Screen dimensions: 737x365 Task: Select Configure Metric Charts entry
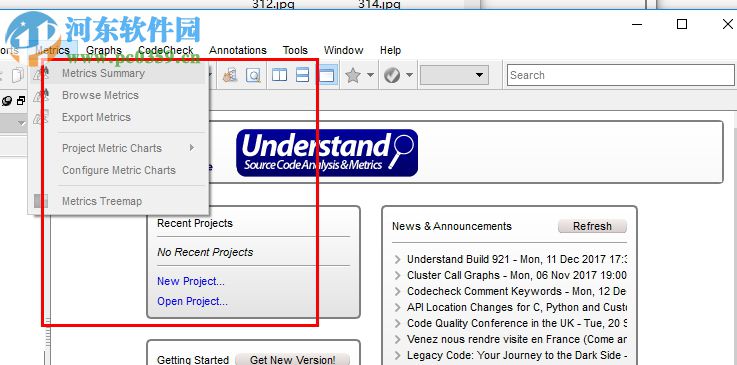coord(118,170)
